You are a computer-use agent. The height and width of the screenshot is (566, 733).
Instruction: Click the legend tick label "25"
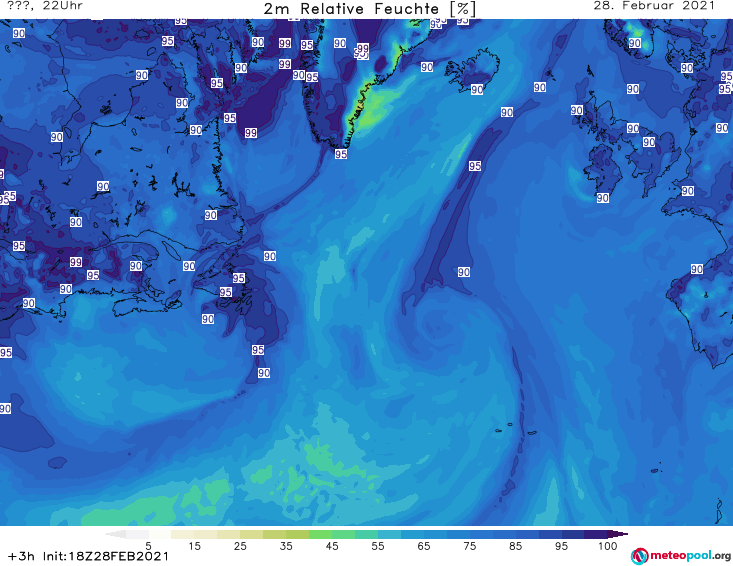coord(240,546)
